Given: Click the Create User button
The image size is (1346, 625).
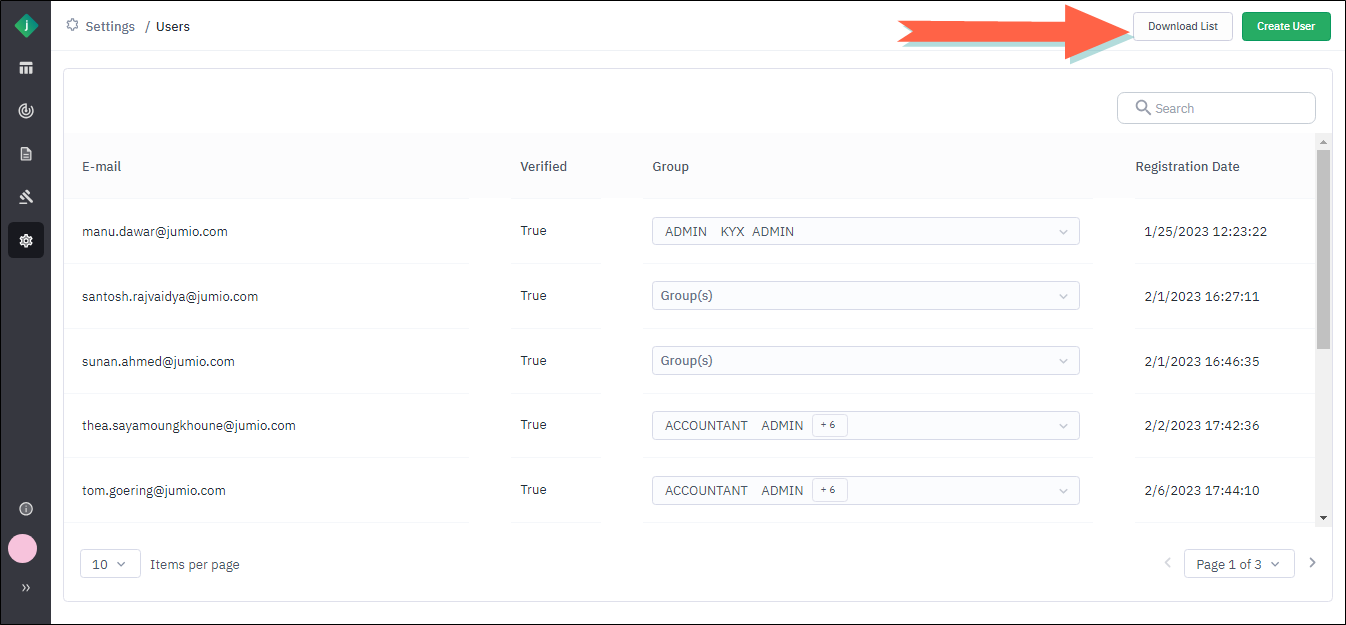Looking at the screenshot, I should pyautogui.click(x=1285, y=26).
